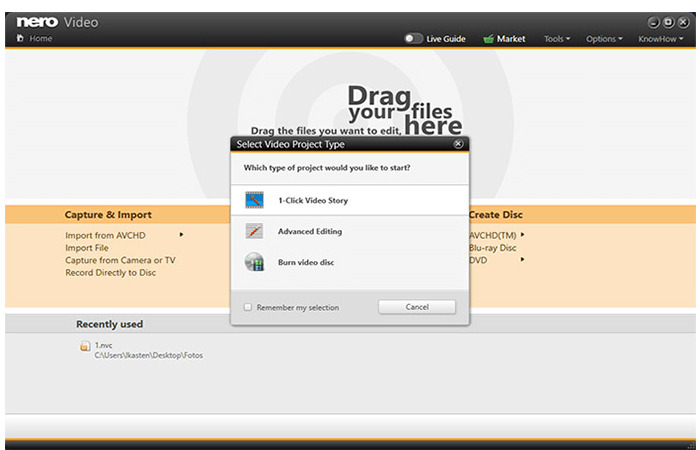Select the DVD disc option

(478, 260)
